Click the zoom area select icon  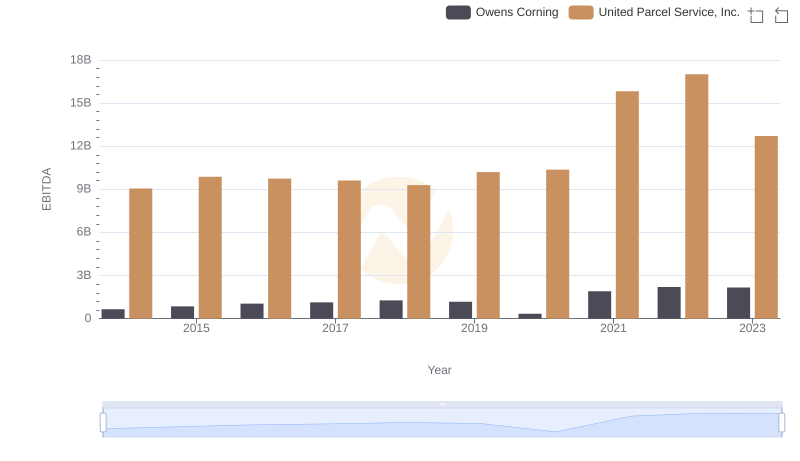pos(756,15)
